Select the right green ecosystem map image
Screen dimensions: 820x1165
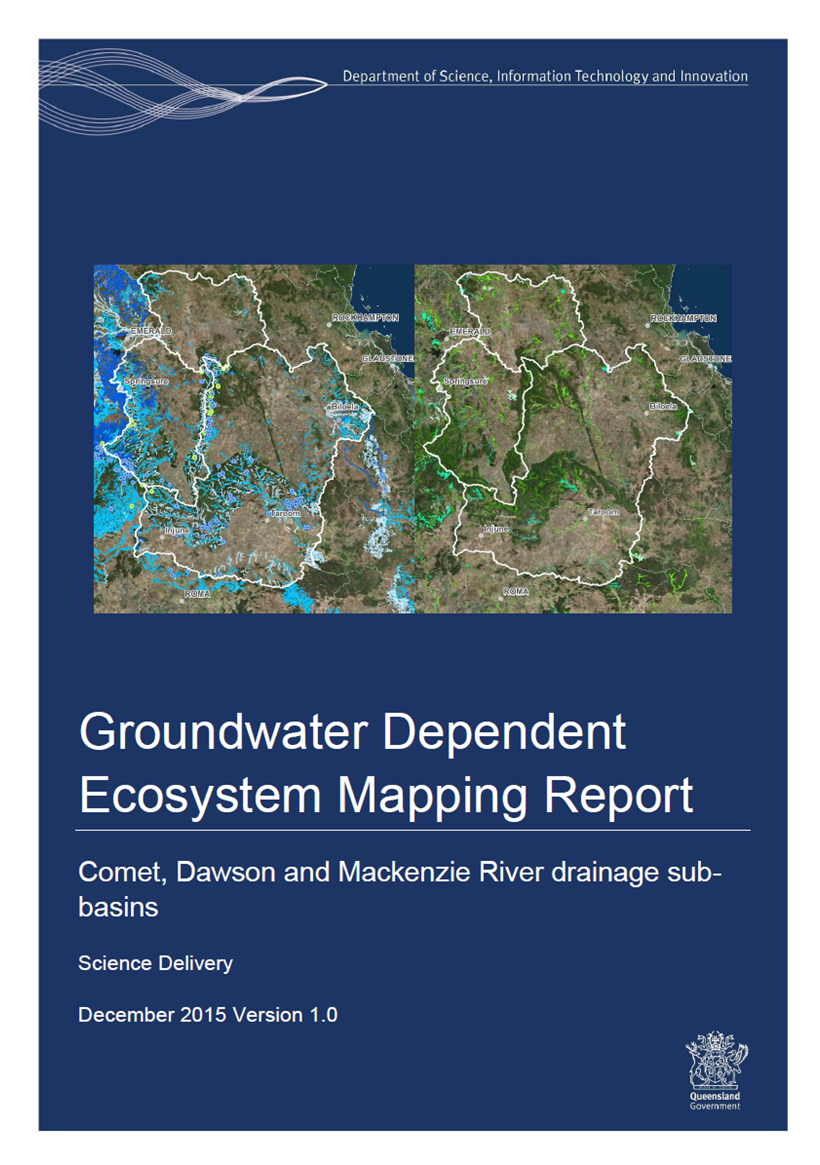tap(572, 438)
